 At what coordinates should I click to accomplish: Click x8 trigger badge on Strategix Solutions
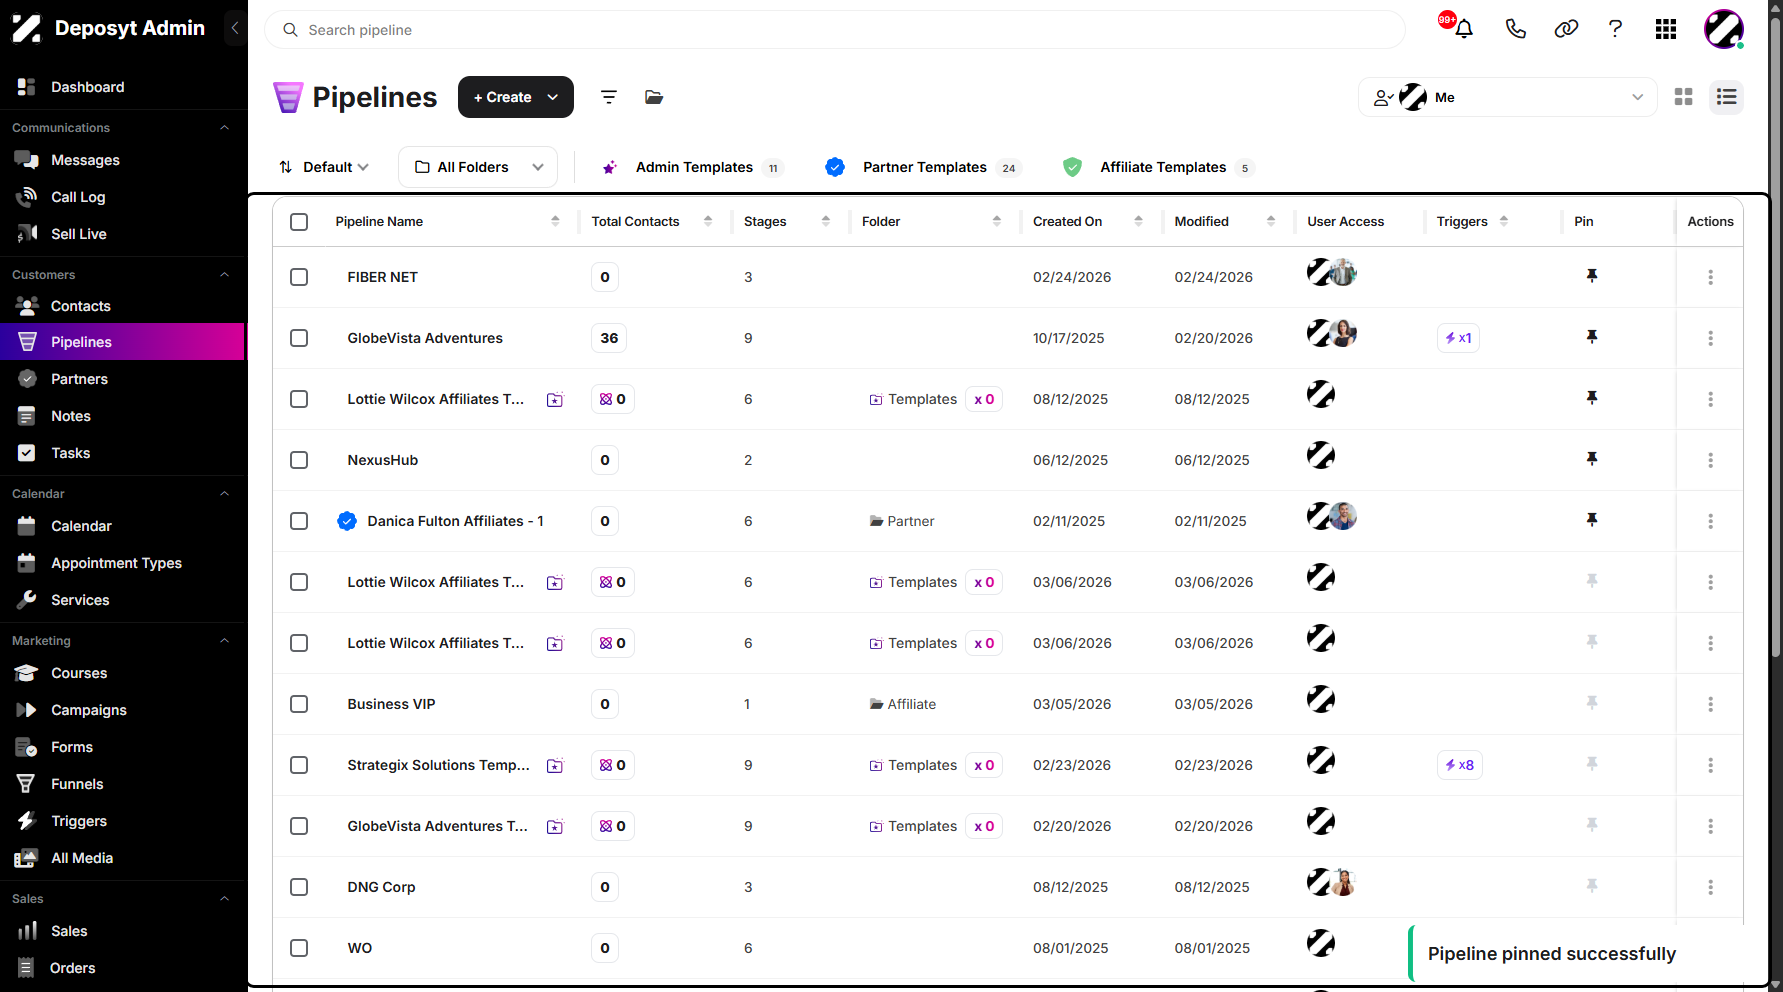click(x=1459, y=765)
